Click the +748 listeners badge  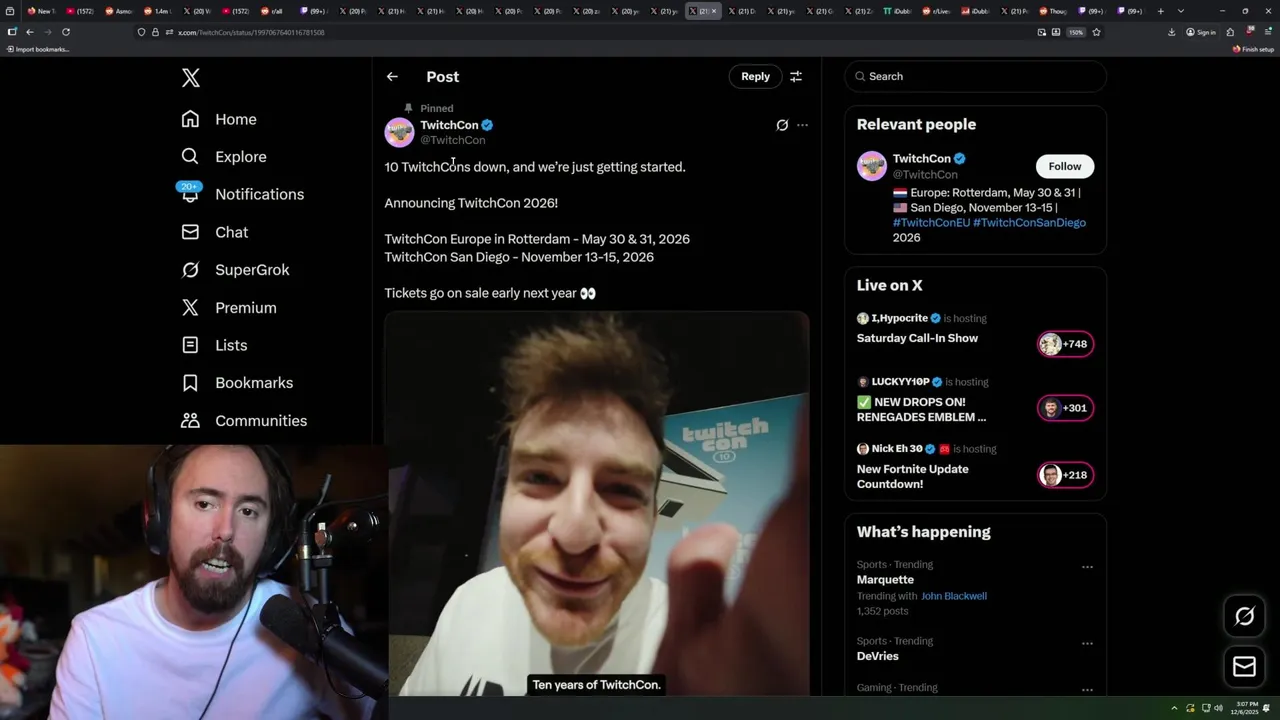[1065, 344]
